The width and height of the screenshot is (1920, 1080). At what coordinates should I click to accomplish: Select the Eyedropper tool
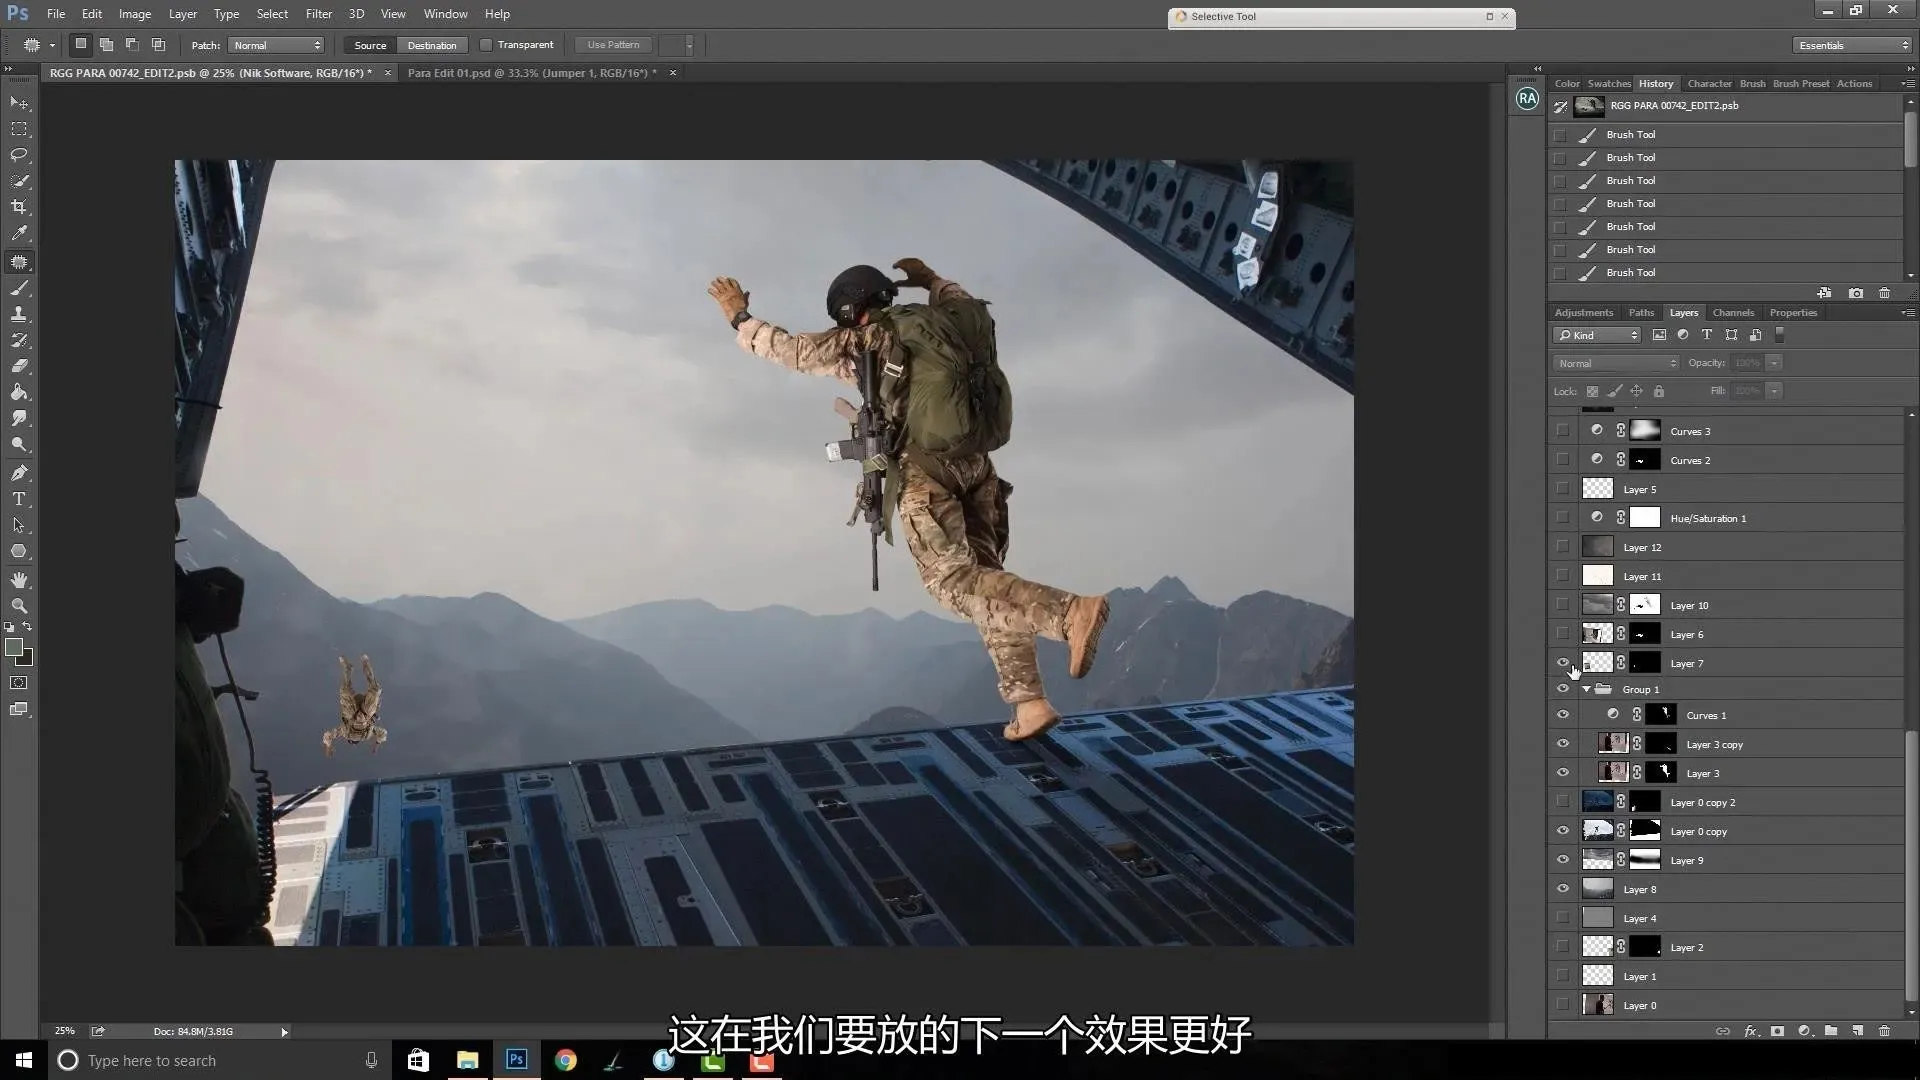pos(19,233)
